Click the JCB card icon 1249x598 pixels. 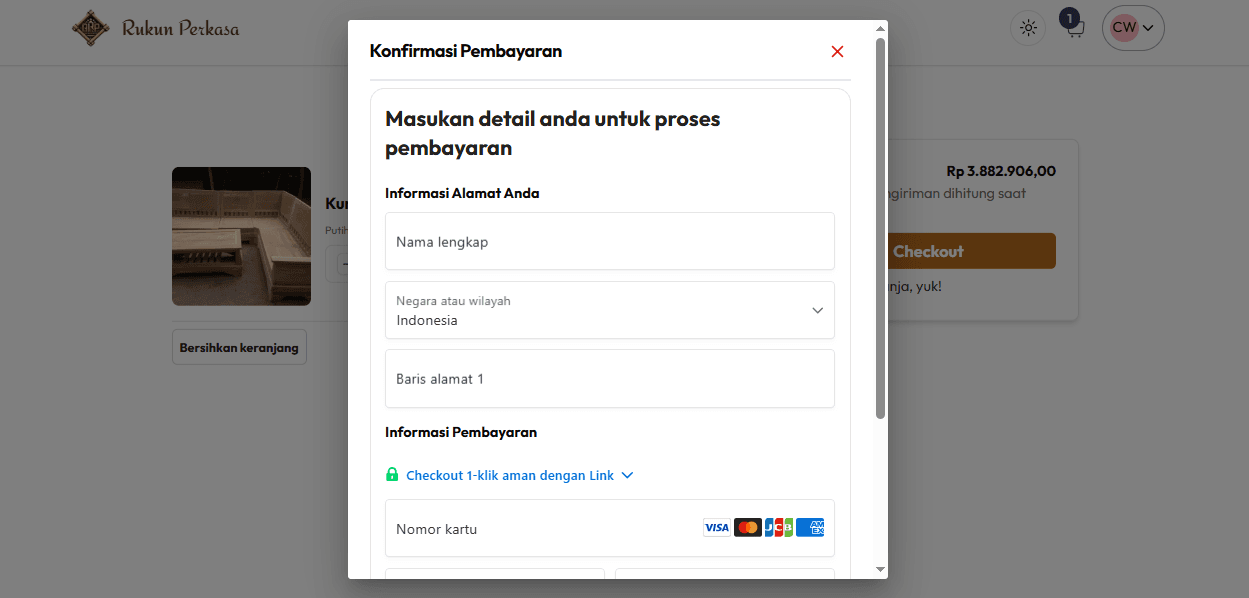(779, 528)
